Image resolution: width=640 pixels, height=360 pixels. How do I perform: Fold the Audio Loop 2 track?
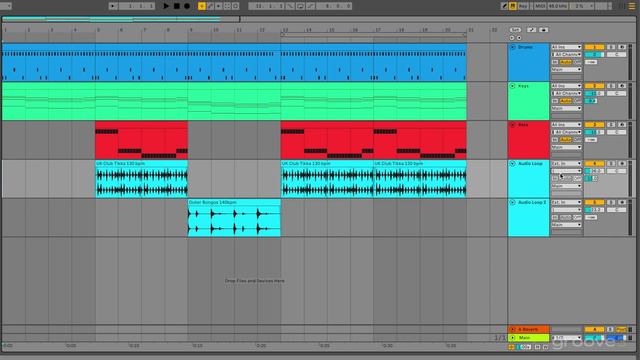[513, 202]
